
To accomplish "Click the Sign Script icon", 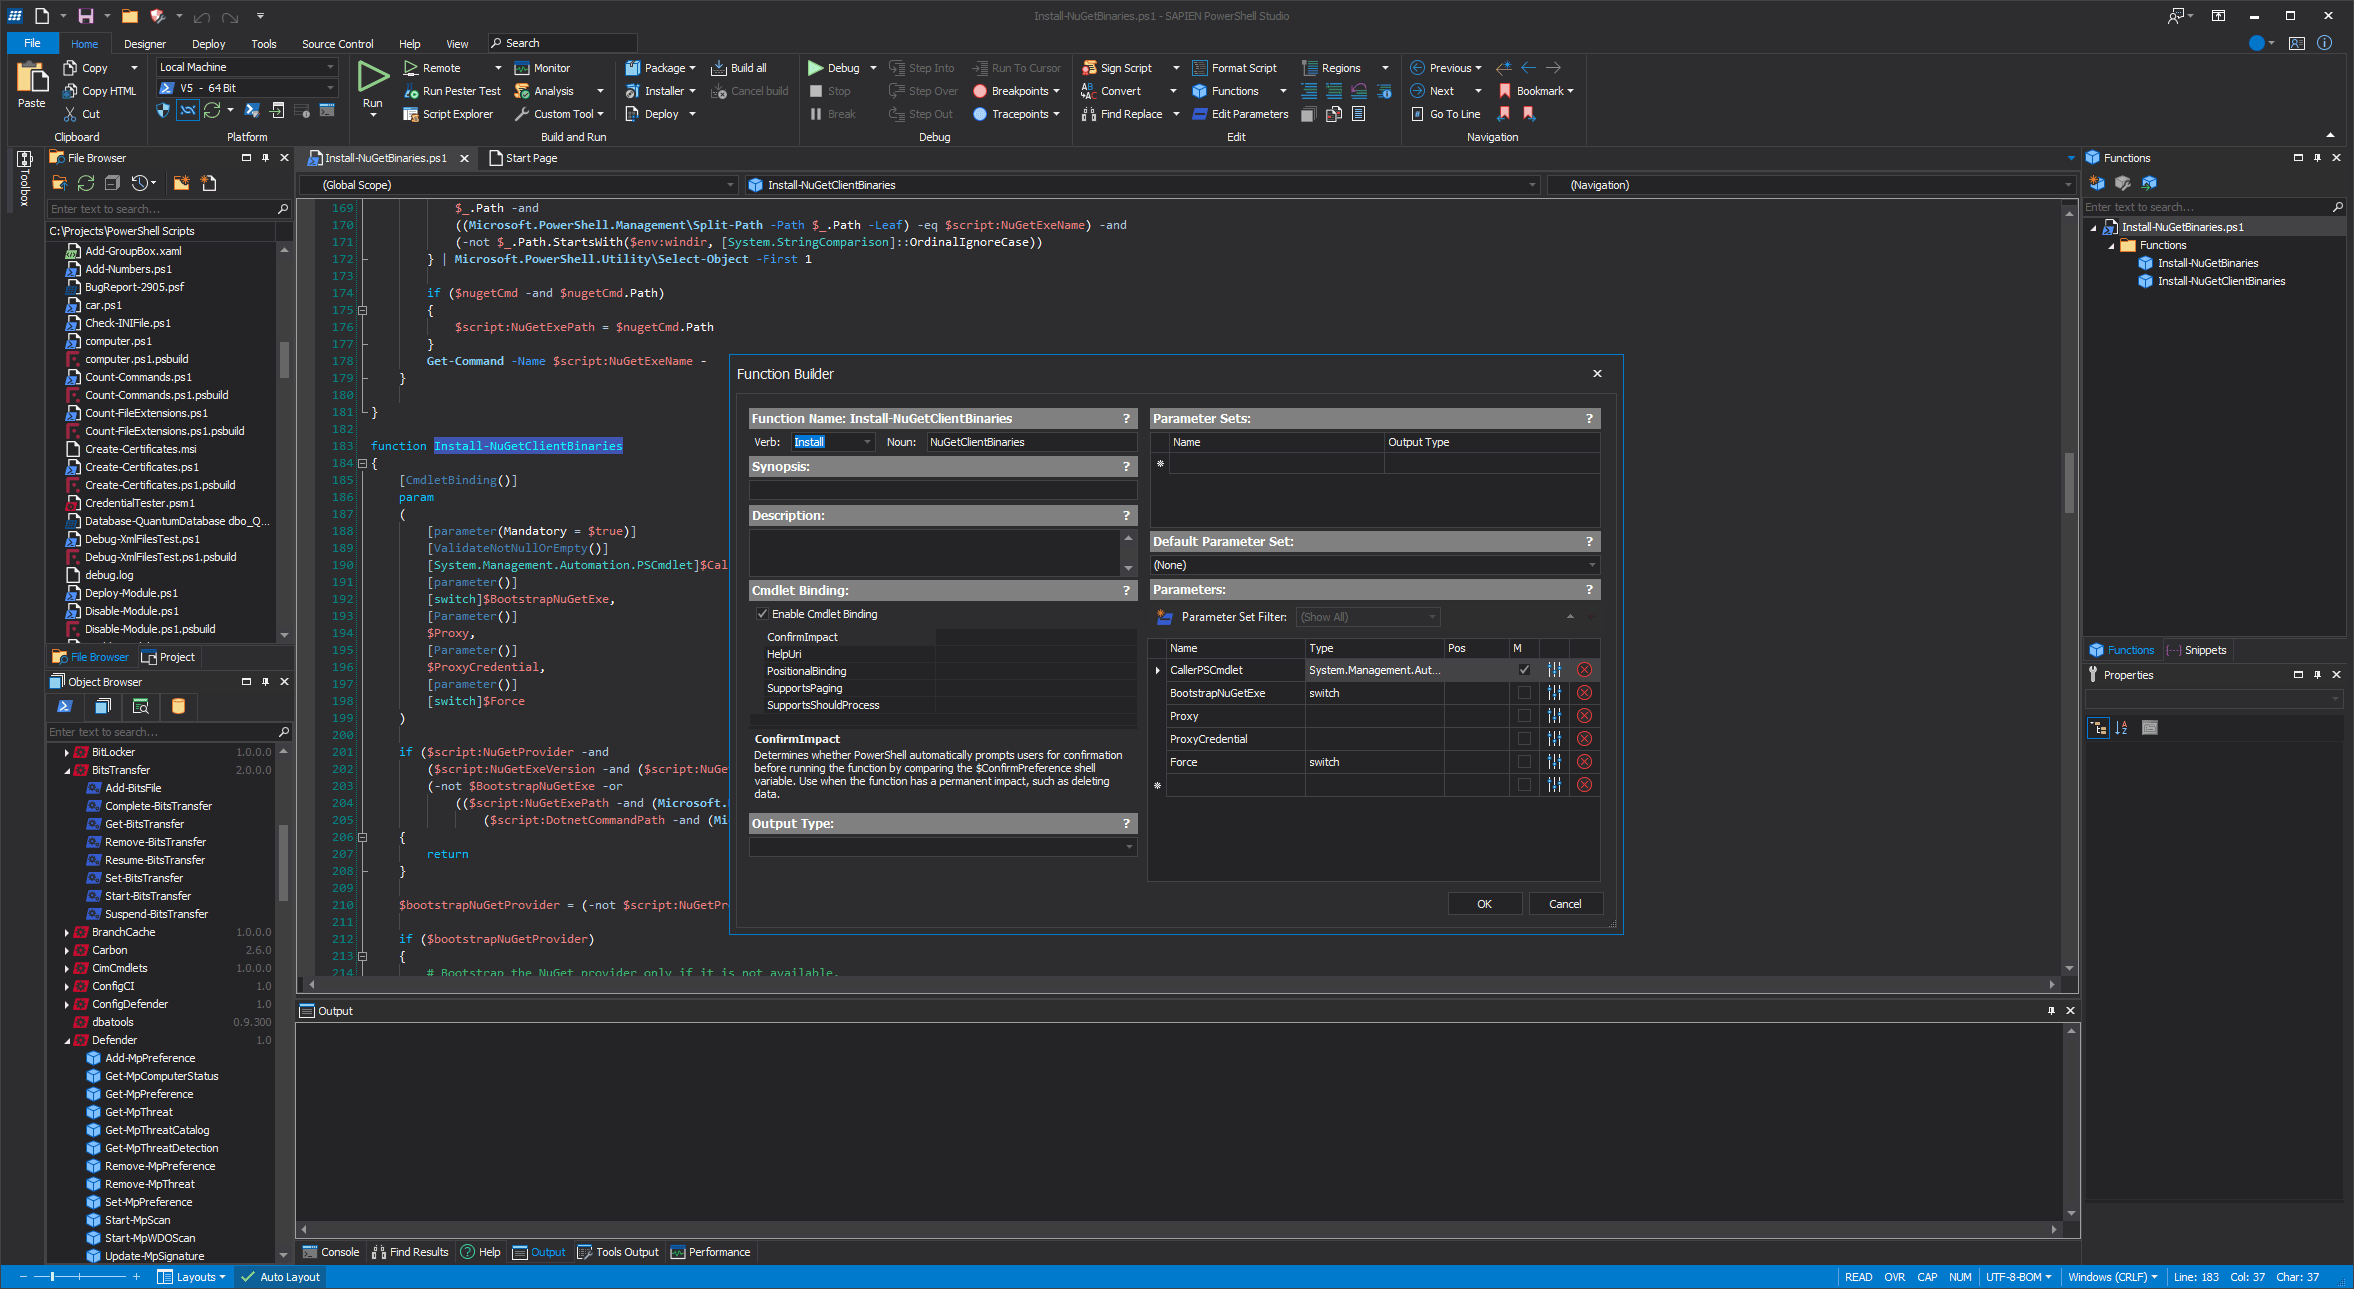I will [1089, 68].
